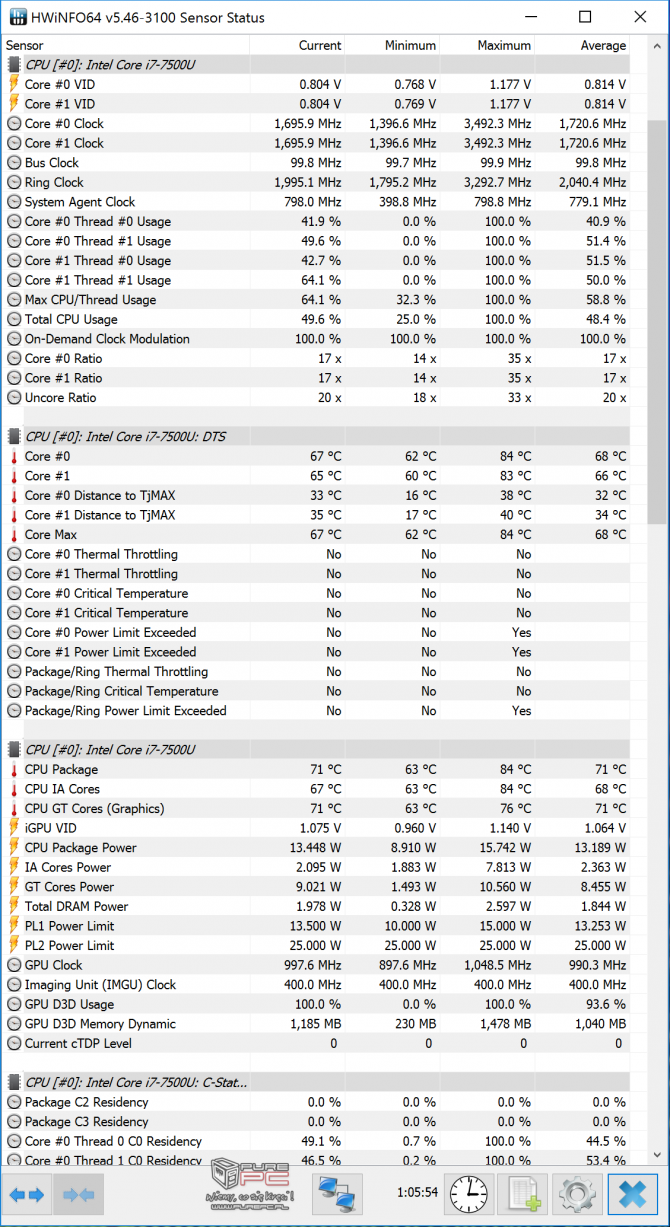This screenshot has width=670, height=1227.
Task: Click the icon beside Uncore Ratio
Action: (14, 397)
